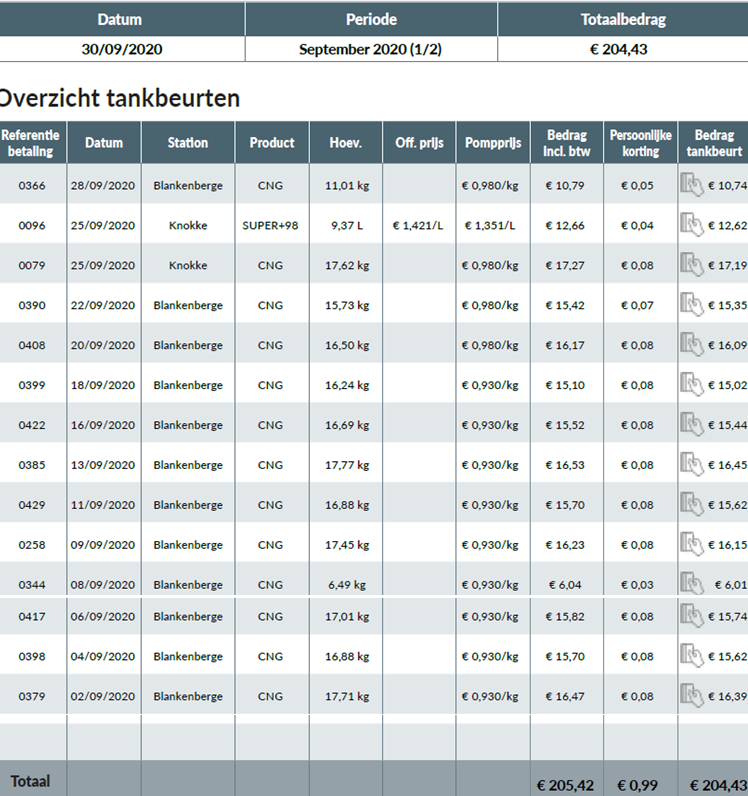
Task: Click the period cell September 2020 (1/2)
Action: (x=371, y=49)
